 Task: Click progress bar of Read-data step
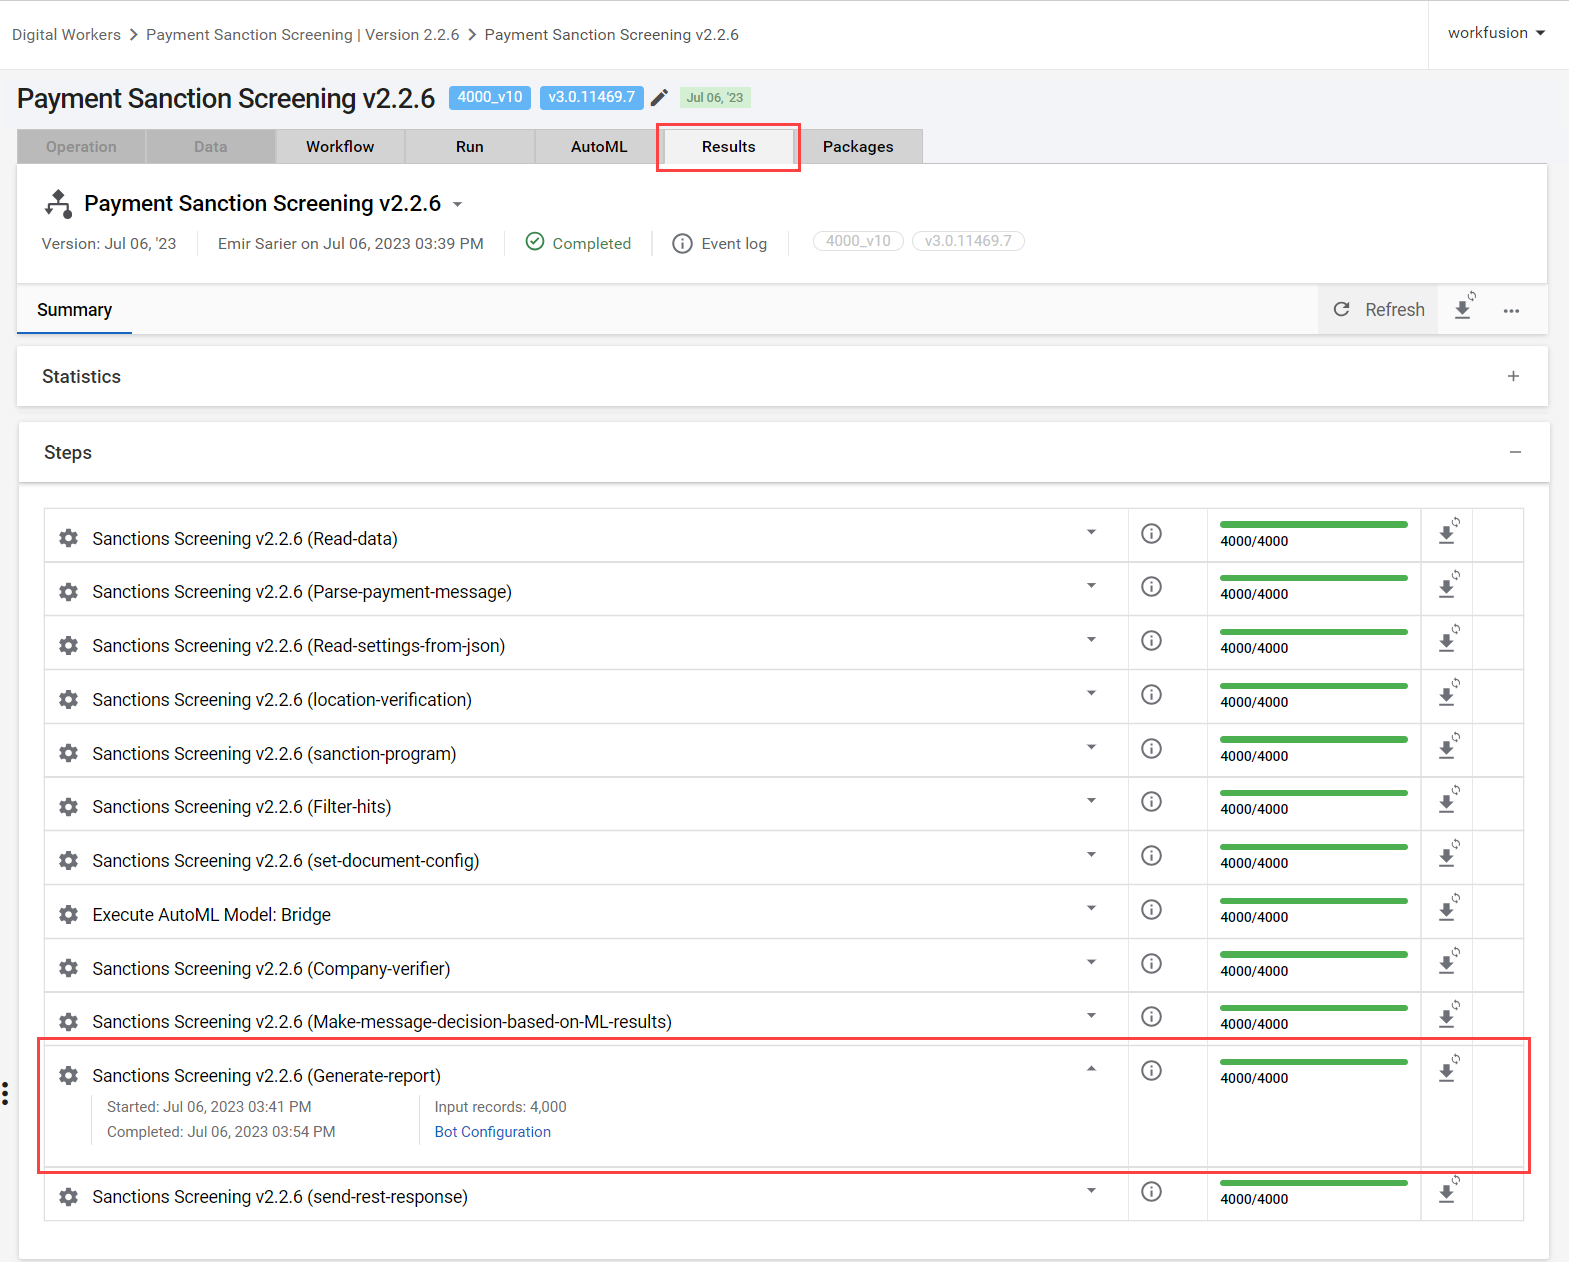click(x=1314, y=525)
